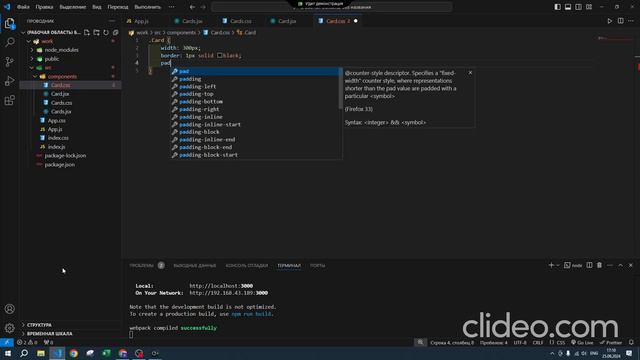This screenshot has height=360, width=640.
Task: Create a new folder in workspace explorer
Action: [x=96, y=32]
